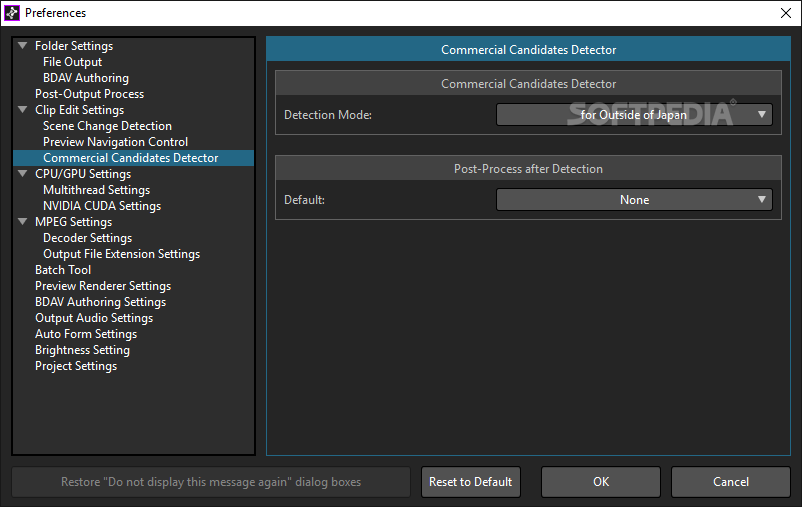The image size is (802, 507).
Task: Select NVIDIA CUDA Settings
Action: coord(102,206)
